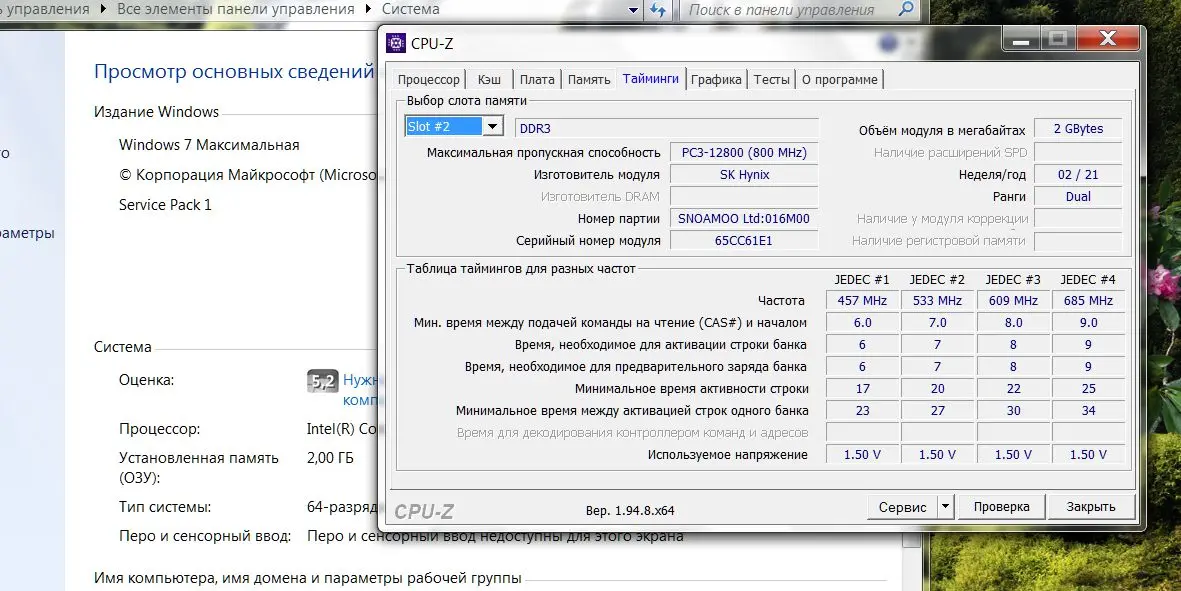Click the Control Panel search field
The height and width of the screenshot is (591, 1181).
pyautogui.click(x=789, y=10)
